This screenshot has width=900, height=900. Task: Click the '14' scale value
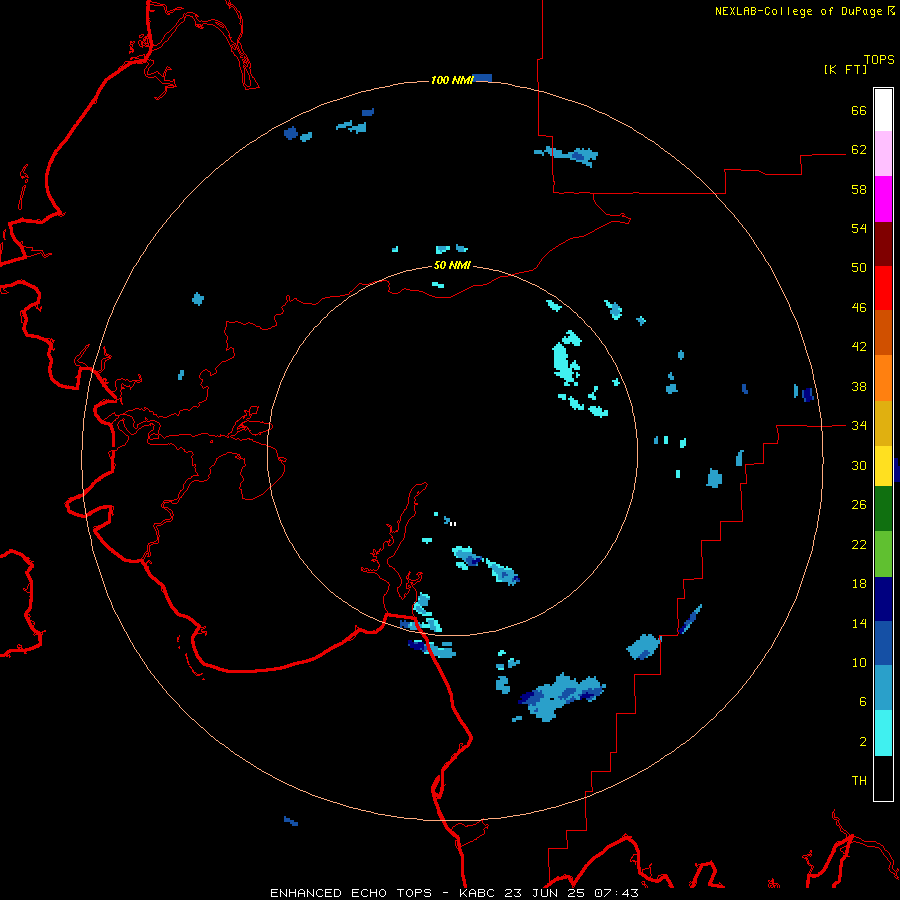[859, 623]
